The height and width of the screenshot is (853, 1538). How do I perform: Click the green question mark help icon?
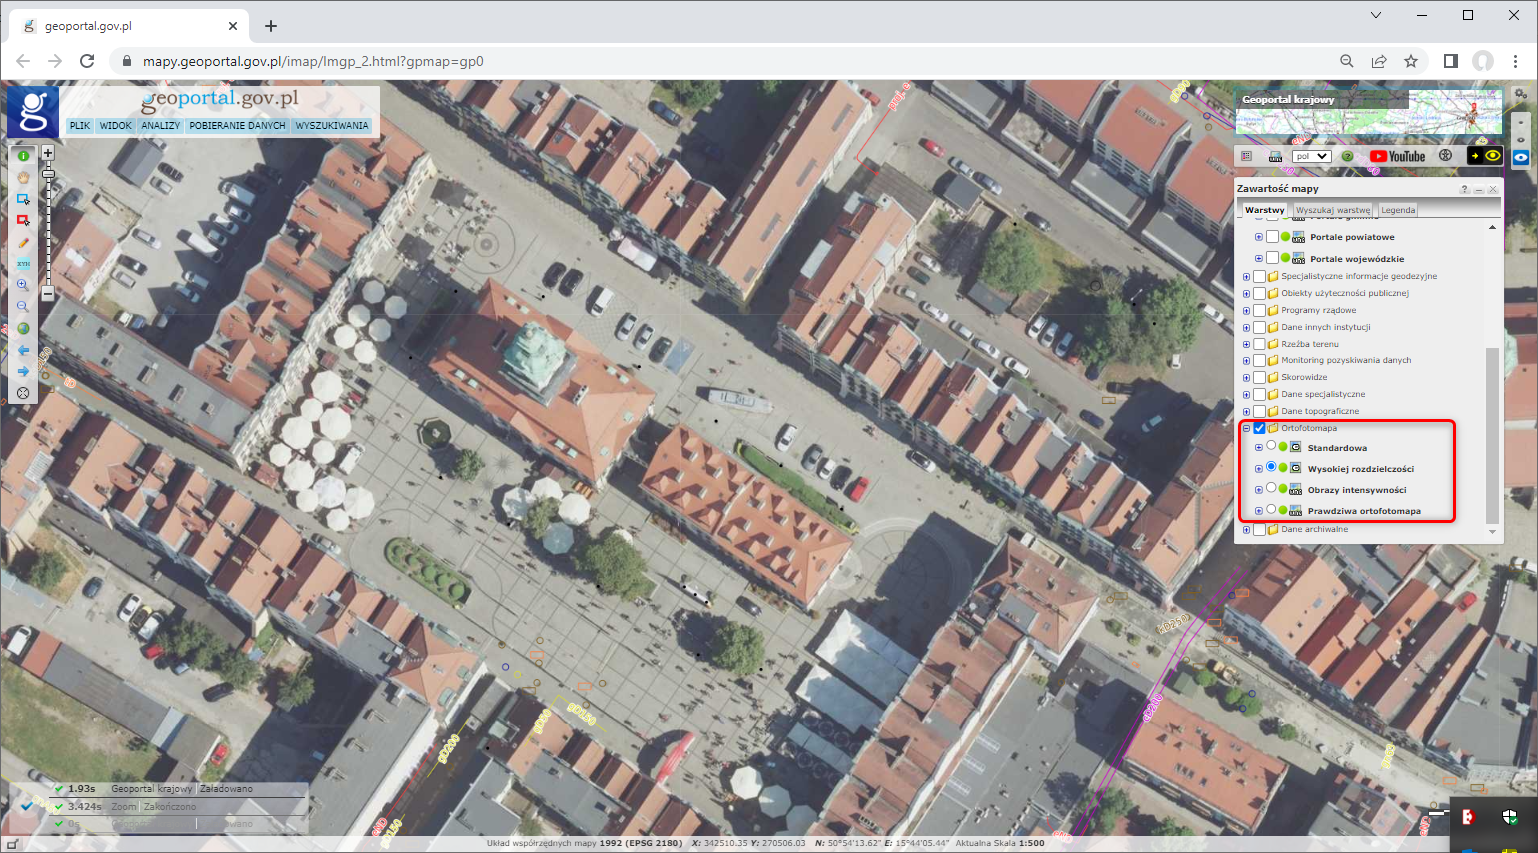click(1347, 156)
